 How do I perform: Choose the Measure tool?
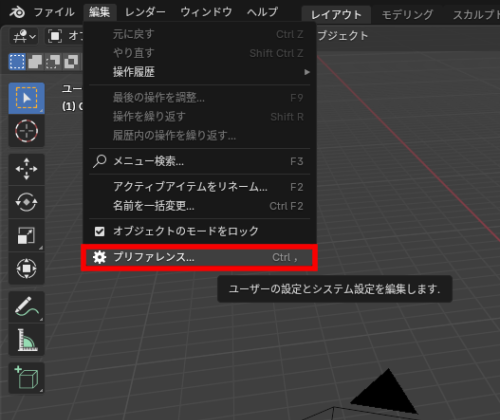click(26, 339)
